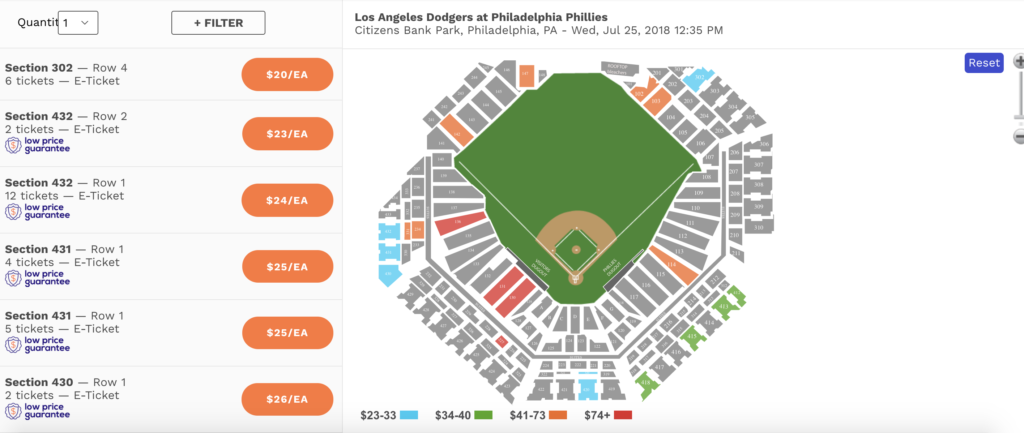Zoom in on the seating map
Image resolution: width=1024 pixels, height=433 pixels.
(1019, 62)
